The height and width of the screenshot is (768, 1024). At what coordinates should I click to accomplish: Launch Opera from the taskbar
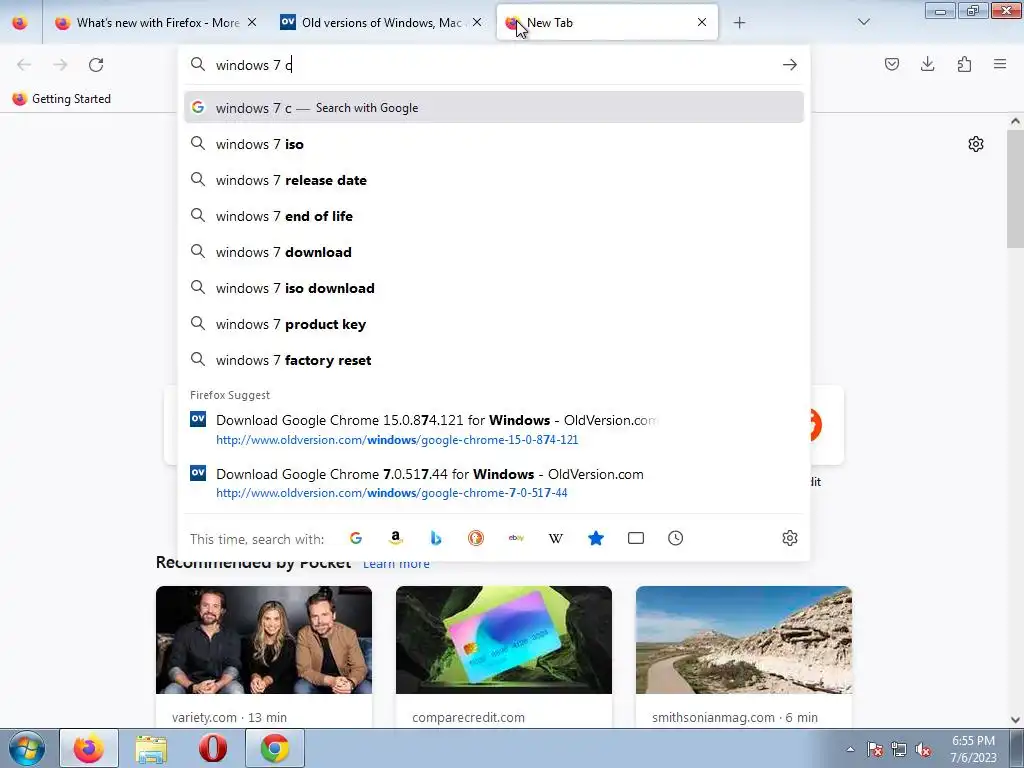213,748
